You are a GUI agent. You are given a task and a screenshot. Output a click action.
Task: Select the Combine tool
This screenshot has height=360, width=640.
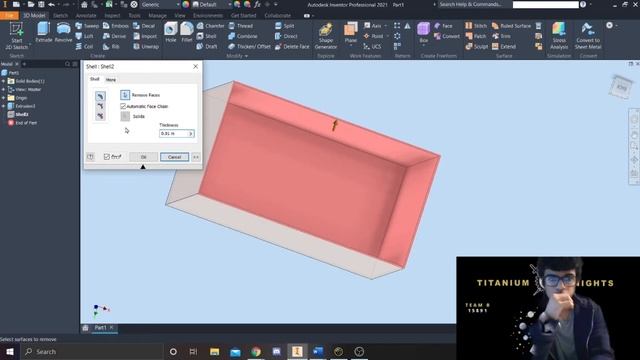[x=243, y=36]
